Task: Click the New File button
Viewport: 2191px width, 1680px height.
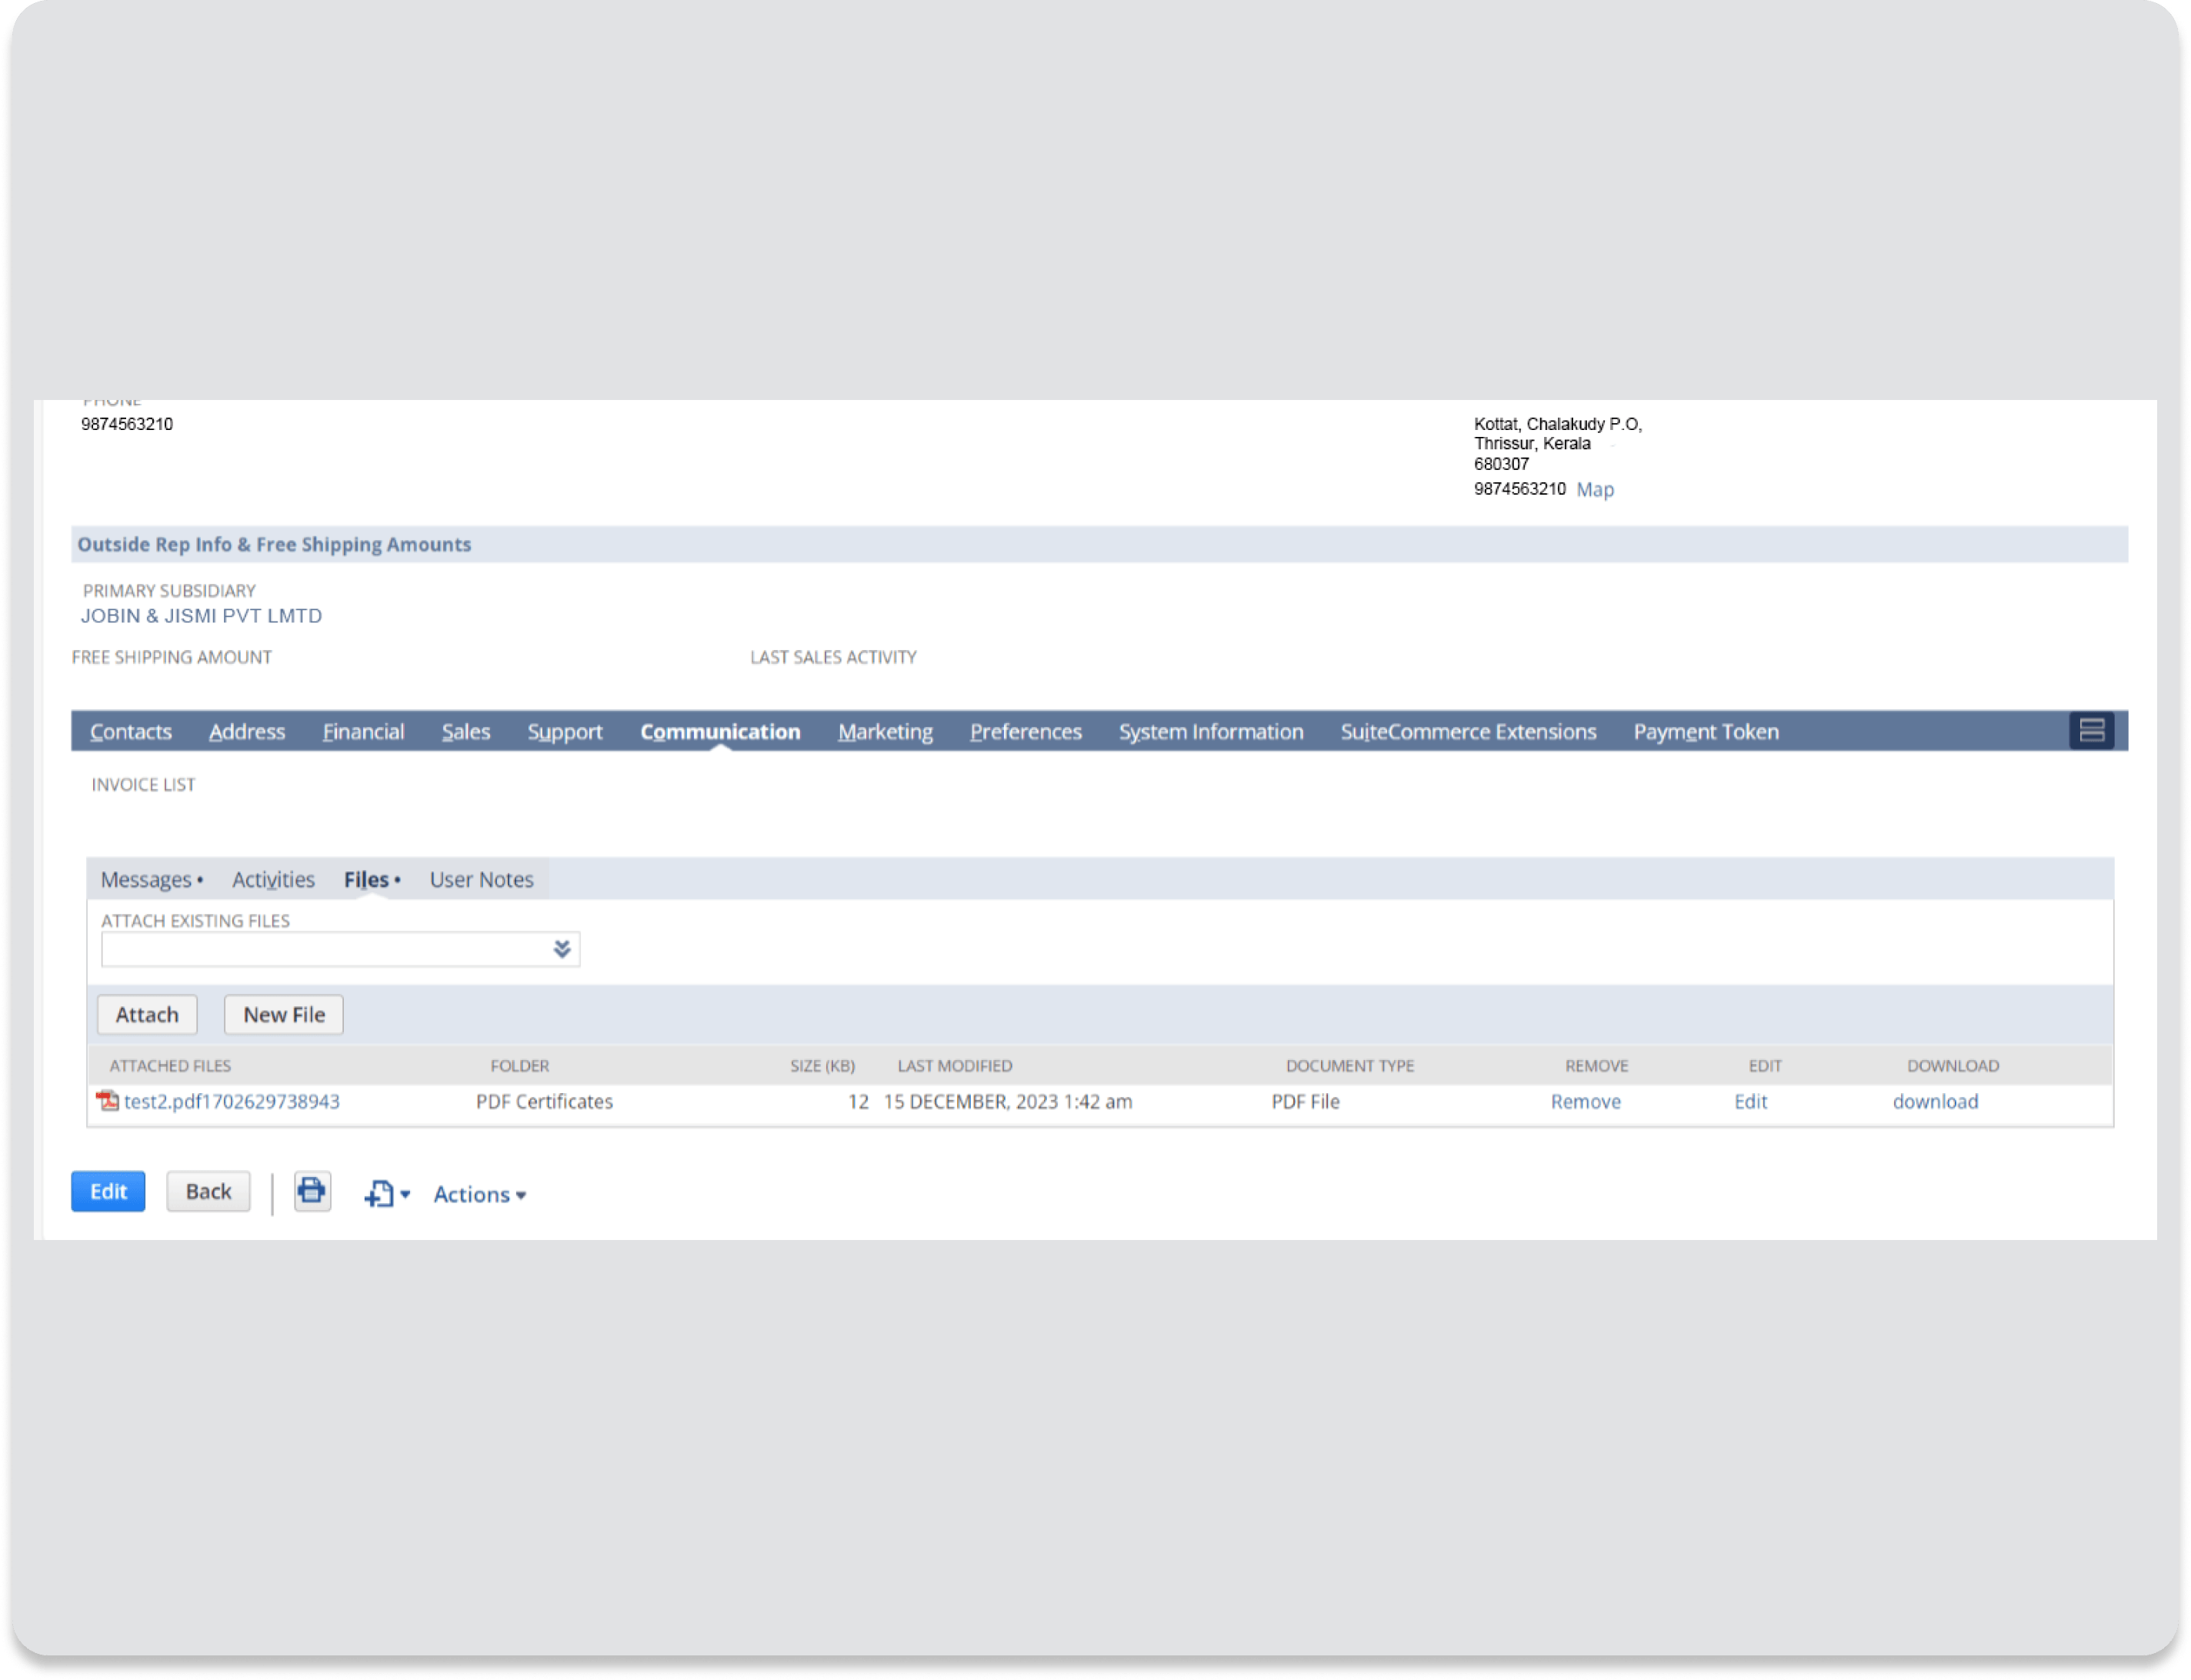Action: [x=283, y=1014]
